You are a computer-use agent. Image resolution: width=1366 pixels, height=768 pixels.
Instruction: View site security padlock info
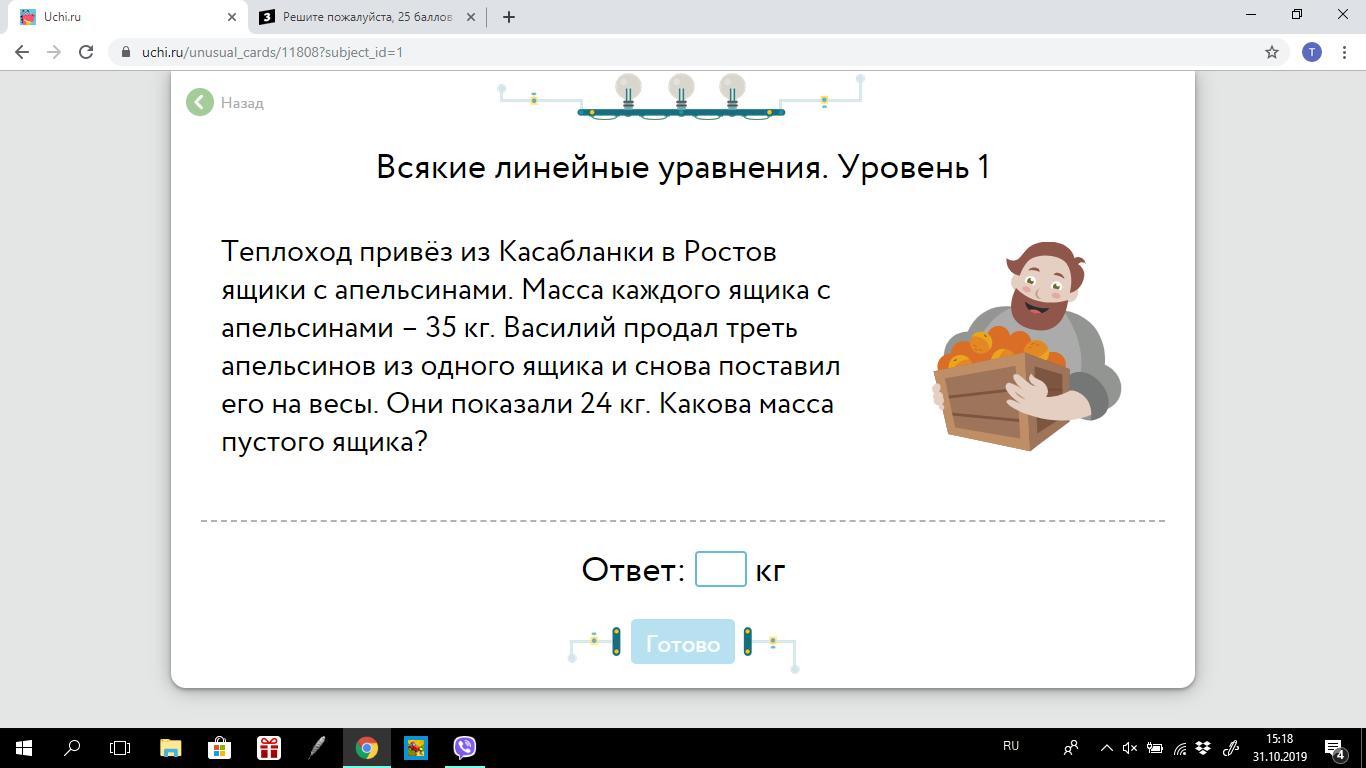(126, 52)
